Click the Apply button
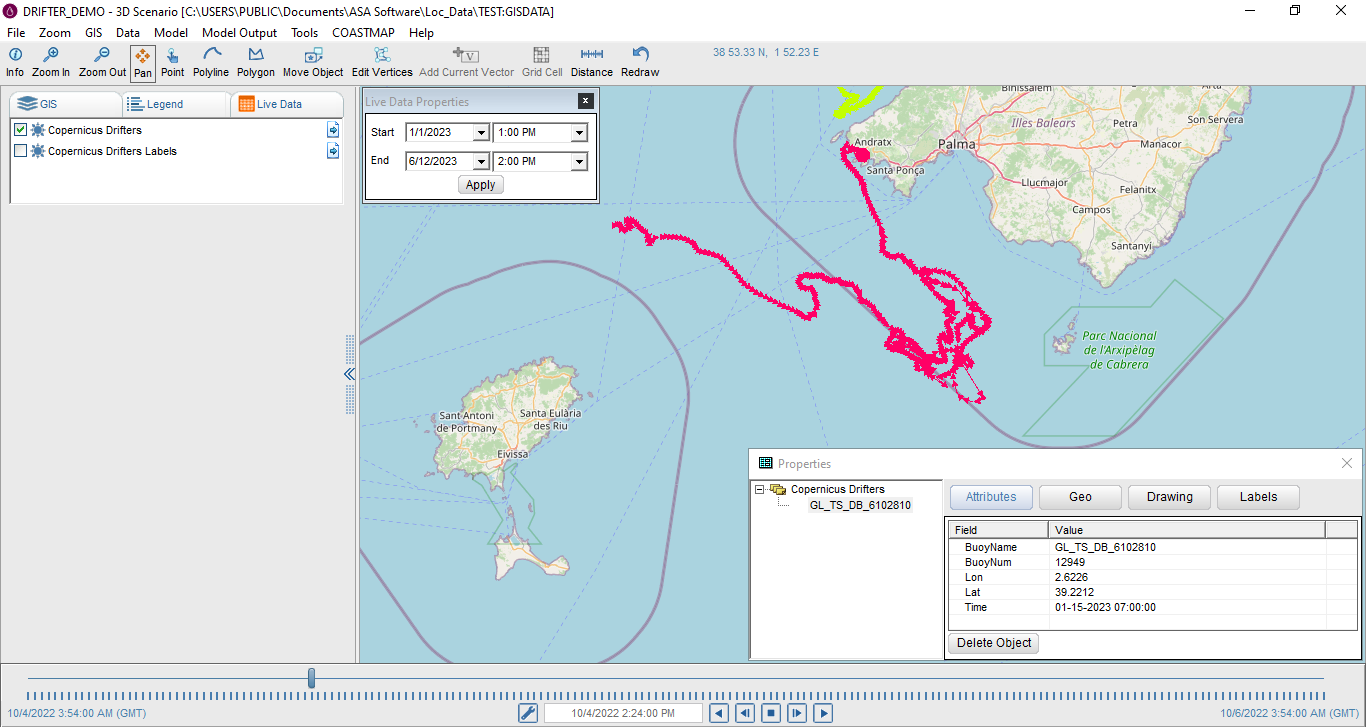1366x727 pixels. 480,185
